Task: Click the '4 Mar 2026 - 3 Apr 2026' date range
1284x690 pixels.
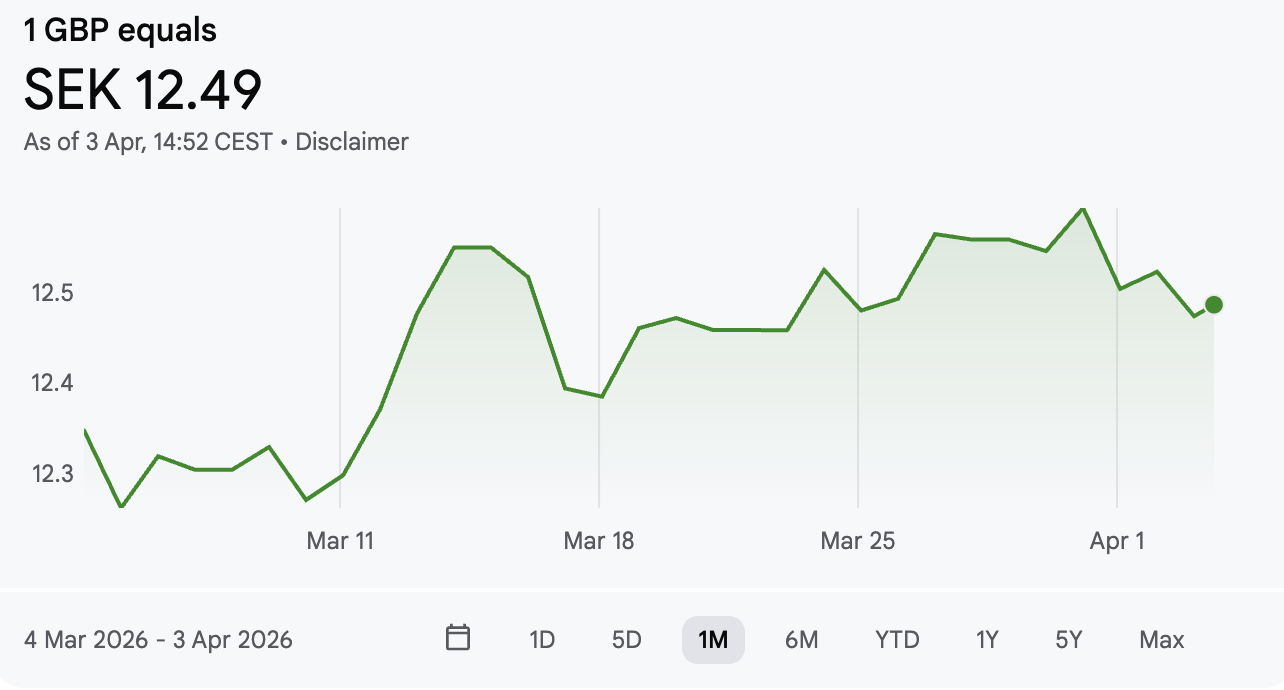Action: (x=158, y=640)
